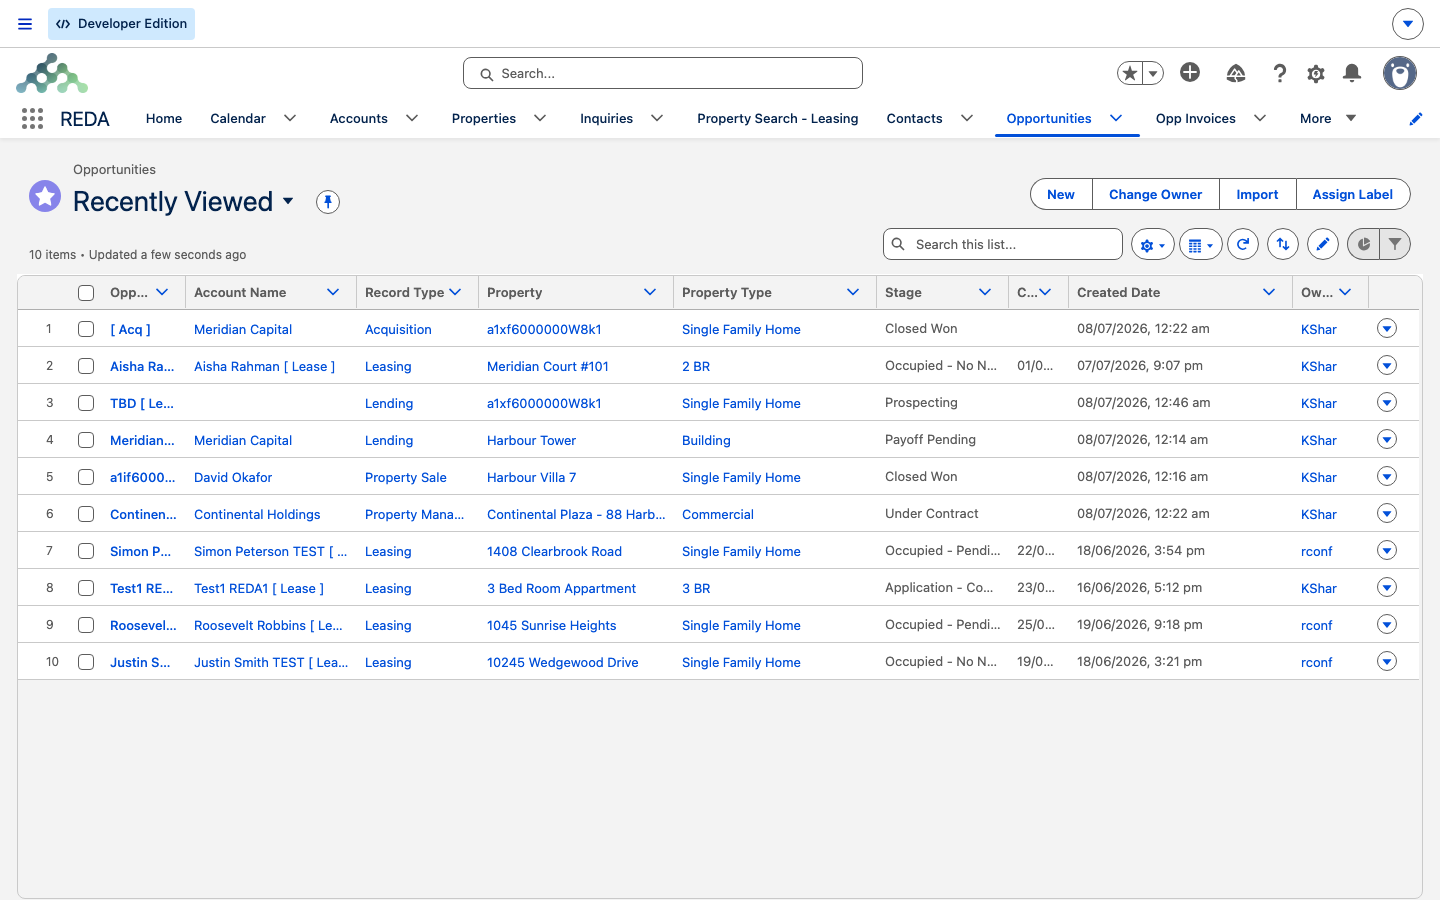This screenshot has width=1440, height=900.
Task: Pin the Recently Viewed list view
Action: (x=328, y=202)
